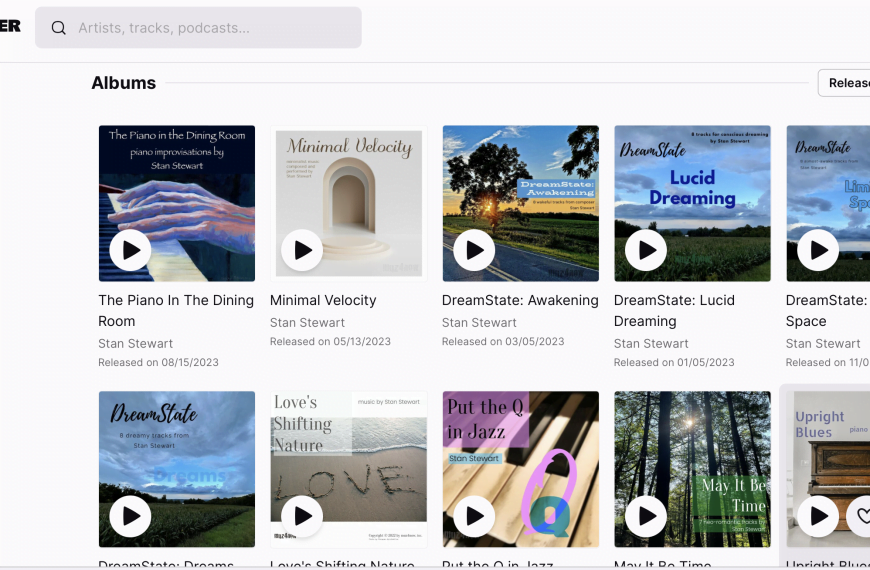The image size is (870, 570).
Task: Focus the Artists, tracks, podcasts search field
Action: [x=198, y=28]
